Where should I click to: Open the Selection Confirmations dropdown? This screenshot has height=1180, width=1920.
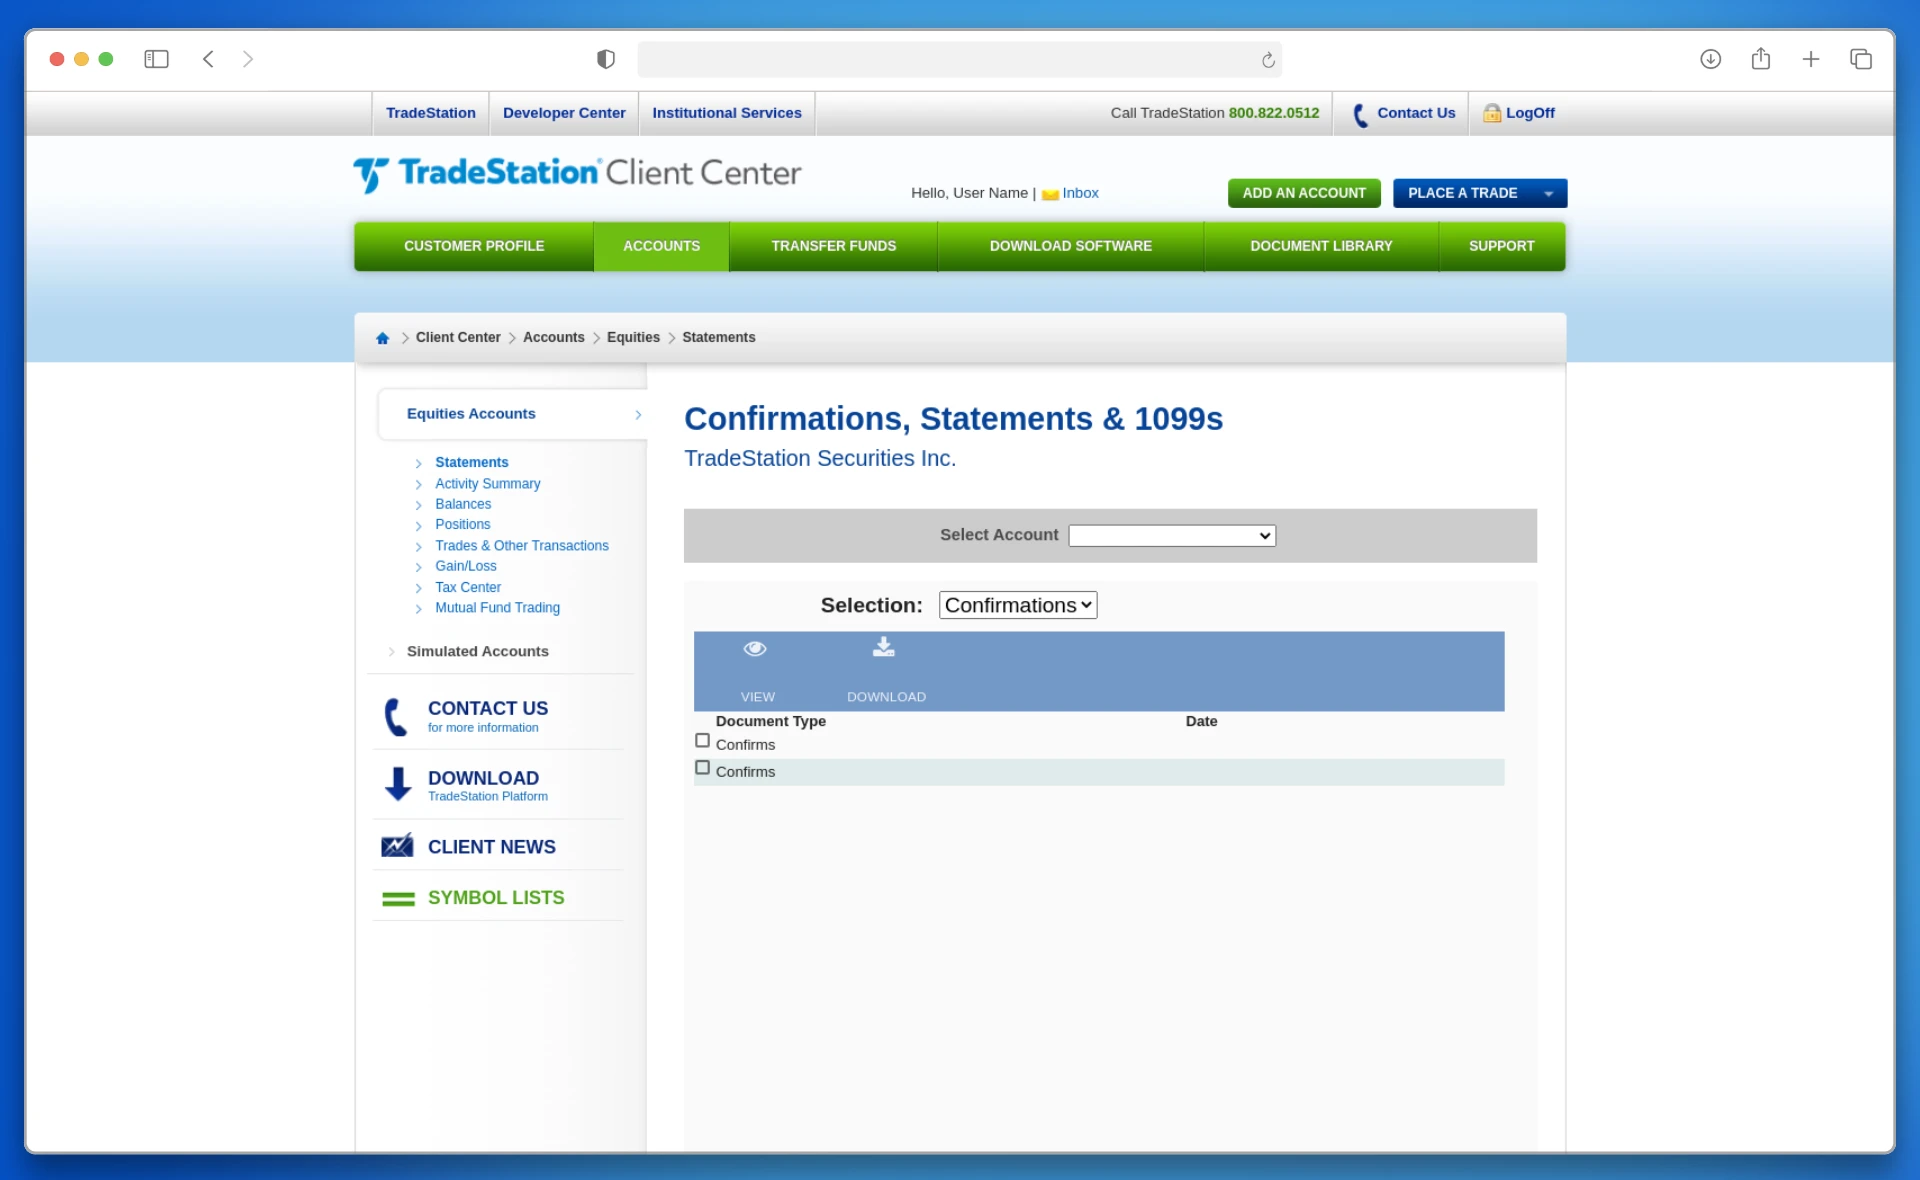coord(1017,605)
